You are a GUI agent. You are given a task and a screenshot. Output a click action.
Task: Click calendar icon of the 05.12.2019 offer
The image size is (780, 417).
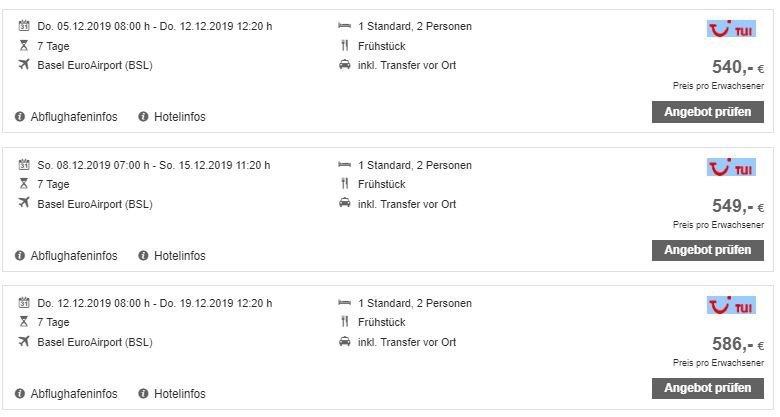(24, 26)
